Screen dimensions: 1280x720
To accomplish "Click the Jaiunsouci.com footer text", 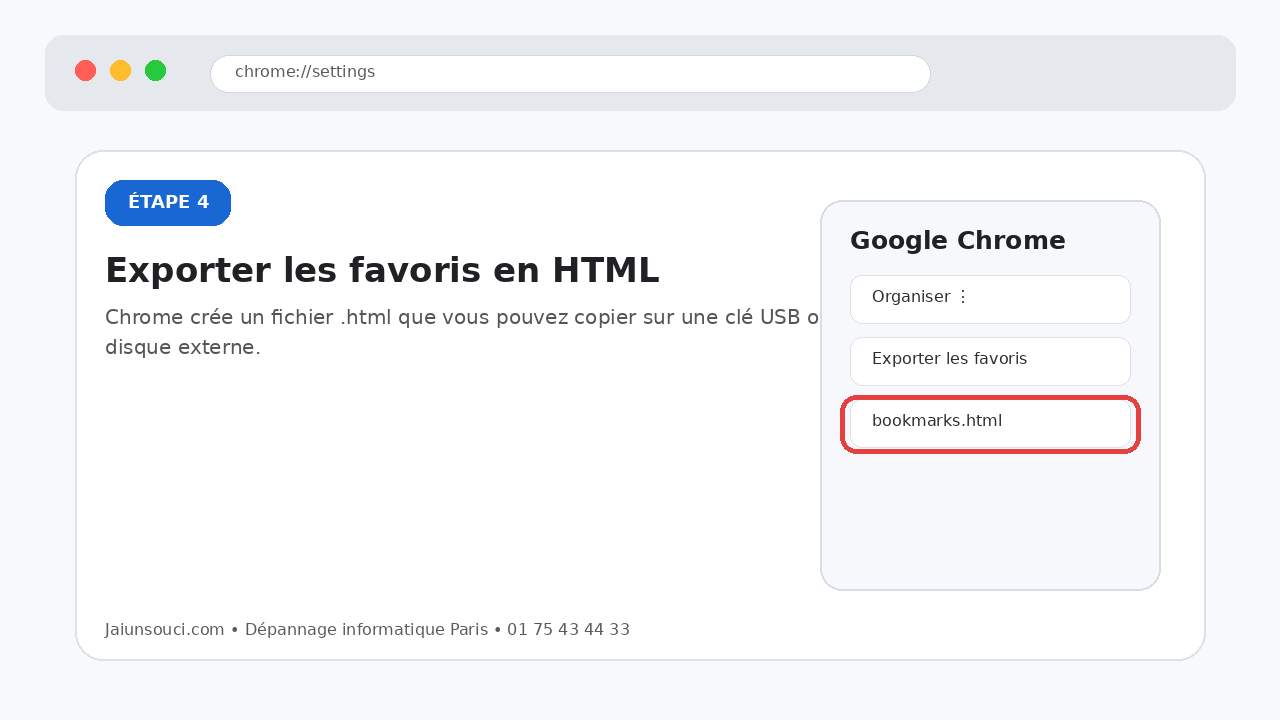I will click(x=367, y=630).
